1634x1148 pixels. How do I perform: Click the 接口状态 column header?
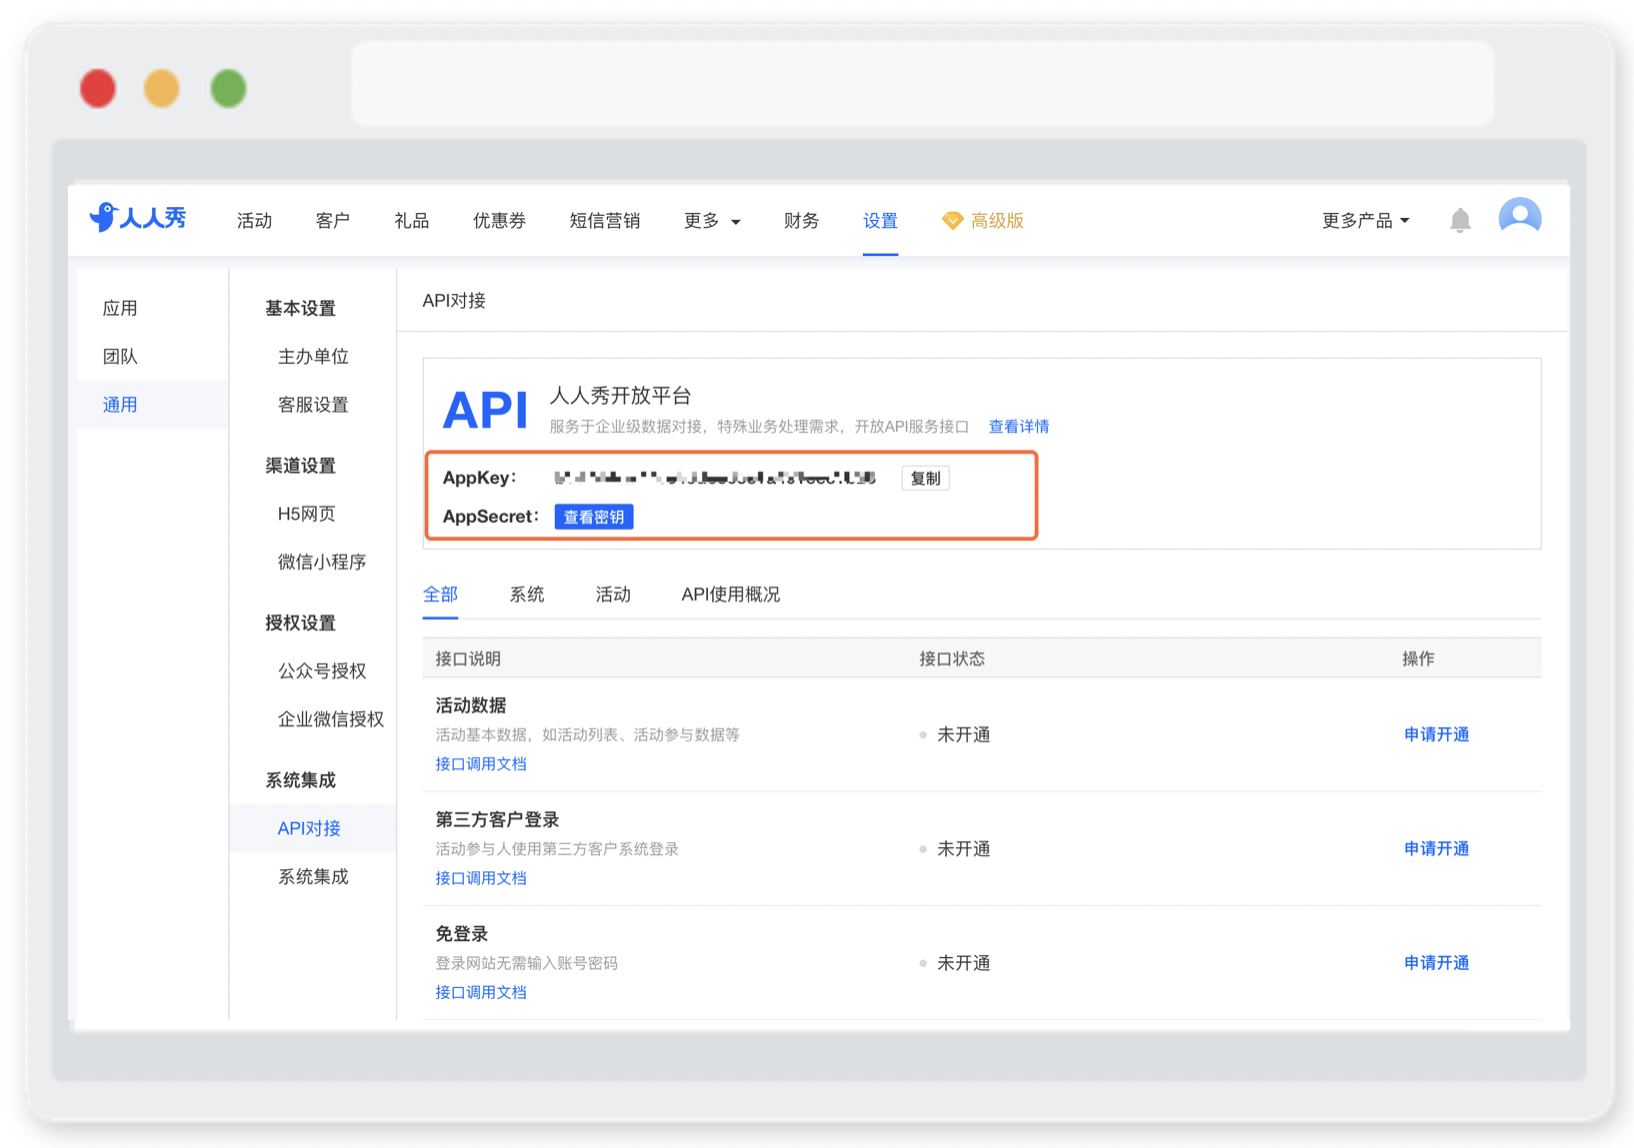click(952, 658)
